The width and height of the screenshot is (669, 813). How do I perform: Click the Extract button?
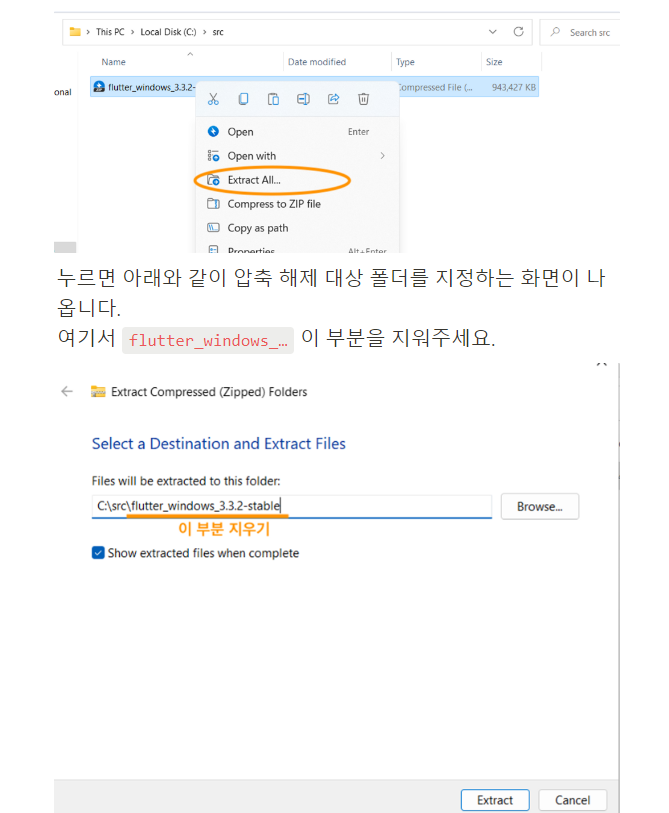click(495, 800)
